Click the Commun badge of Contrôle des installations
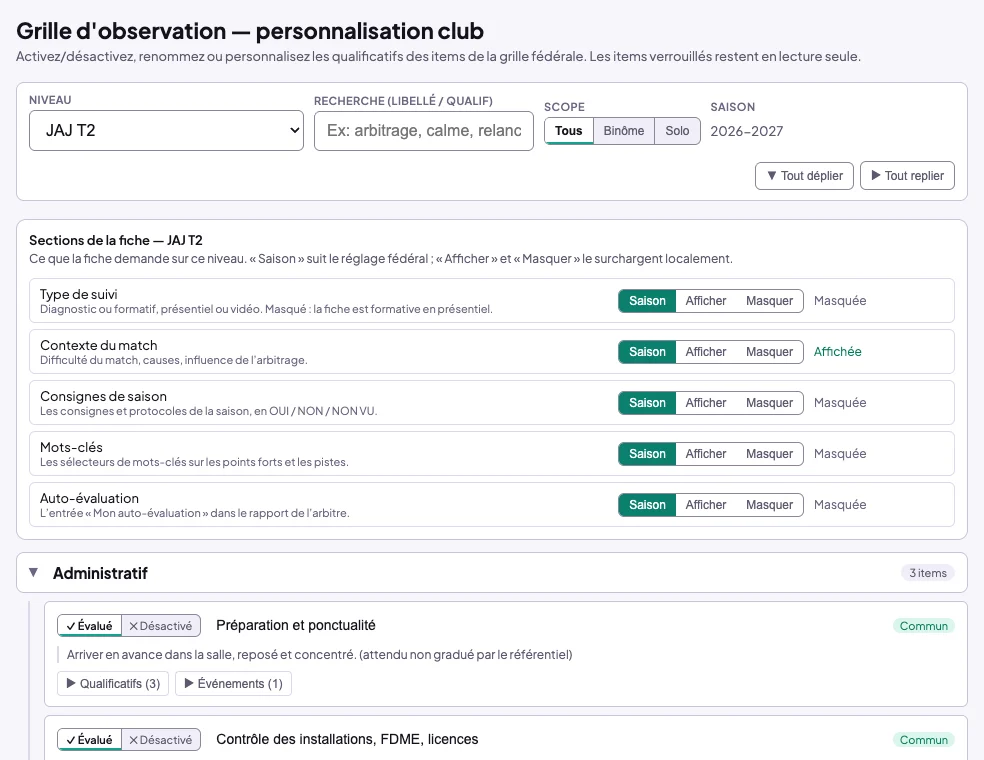The width and height of the screenshot is (984, 760). (923, 740)
